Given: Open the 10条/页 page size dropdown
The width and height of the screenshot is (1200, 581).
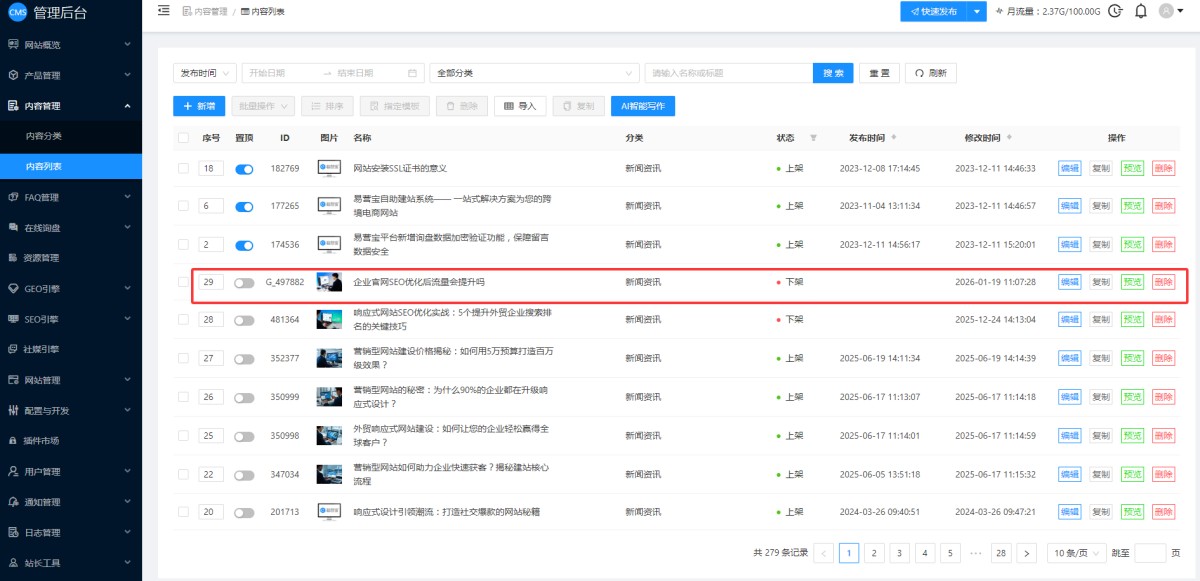Looking at the screenshot, I should pos(1076,553).
